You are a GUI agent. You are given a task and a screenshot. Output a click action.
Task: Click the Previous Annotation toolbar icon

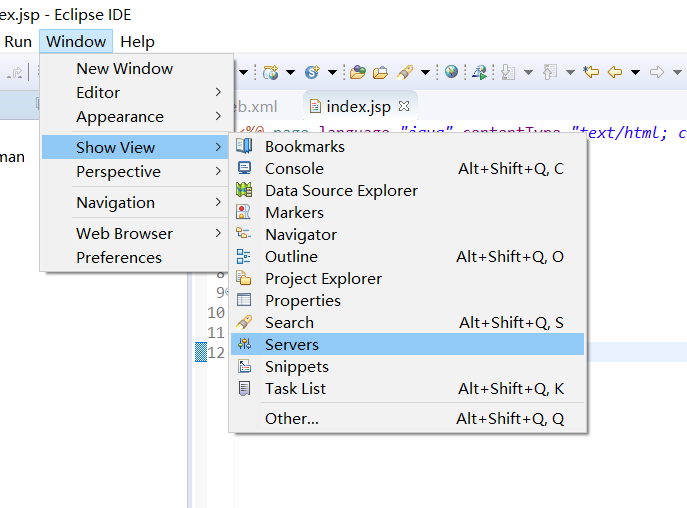pos(549,72)
